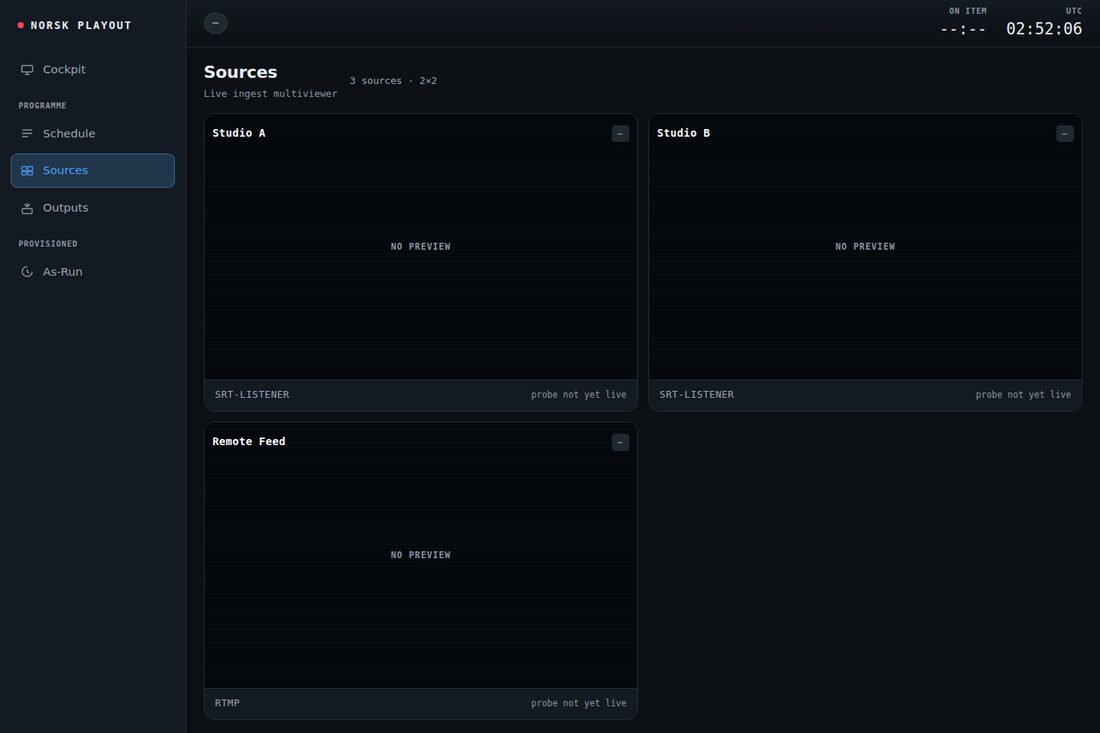Click the Schedule list icon
The height and width of the screenshot is (733, 1100).
27,133
